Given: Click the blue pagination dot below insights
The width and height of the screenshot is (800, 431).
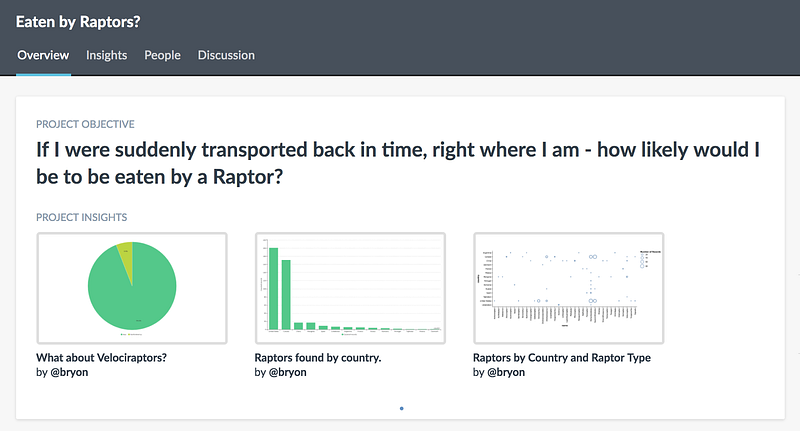Looking at the screenshot, I should pos(401,408).
